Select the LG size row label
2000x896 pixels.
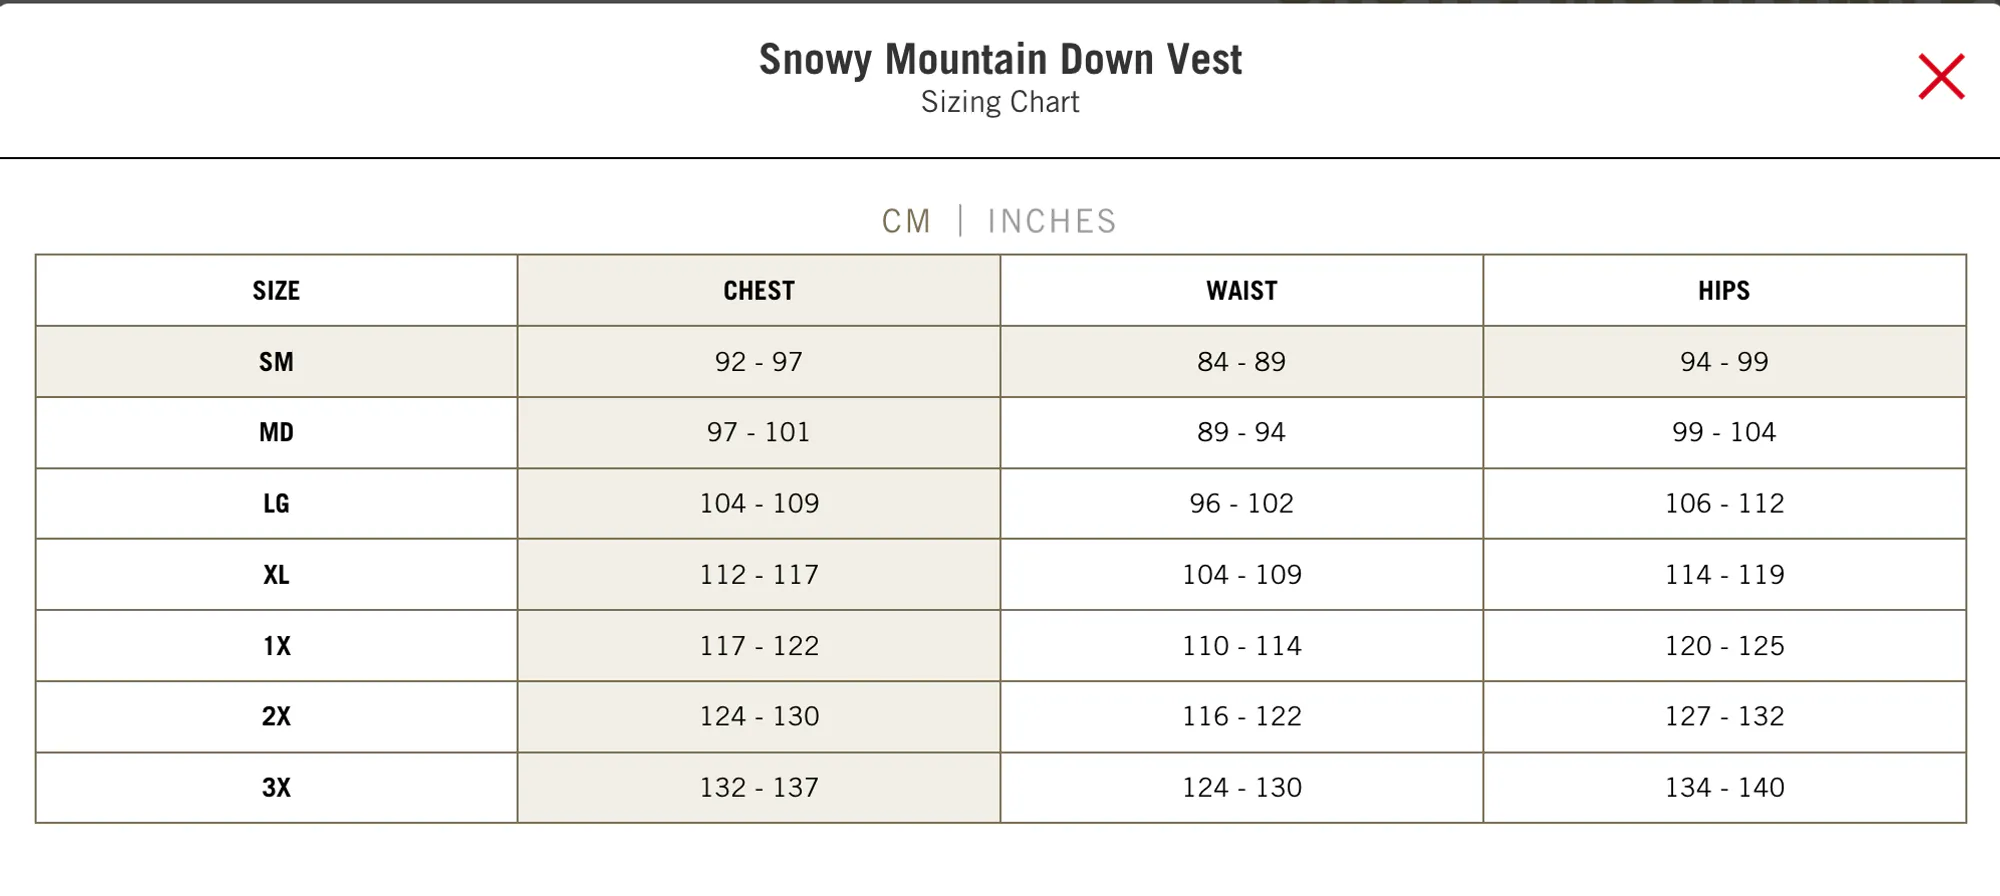tap(276, 504)
